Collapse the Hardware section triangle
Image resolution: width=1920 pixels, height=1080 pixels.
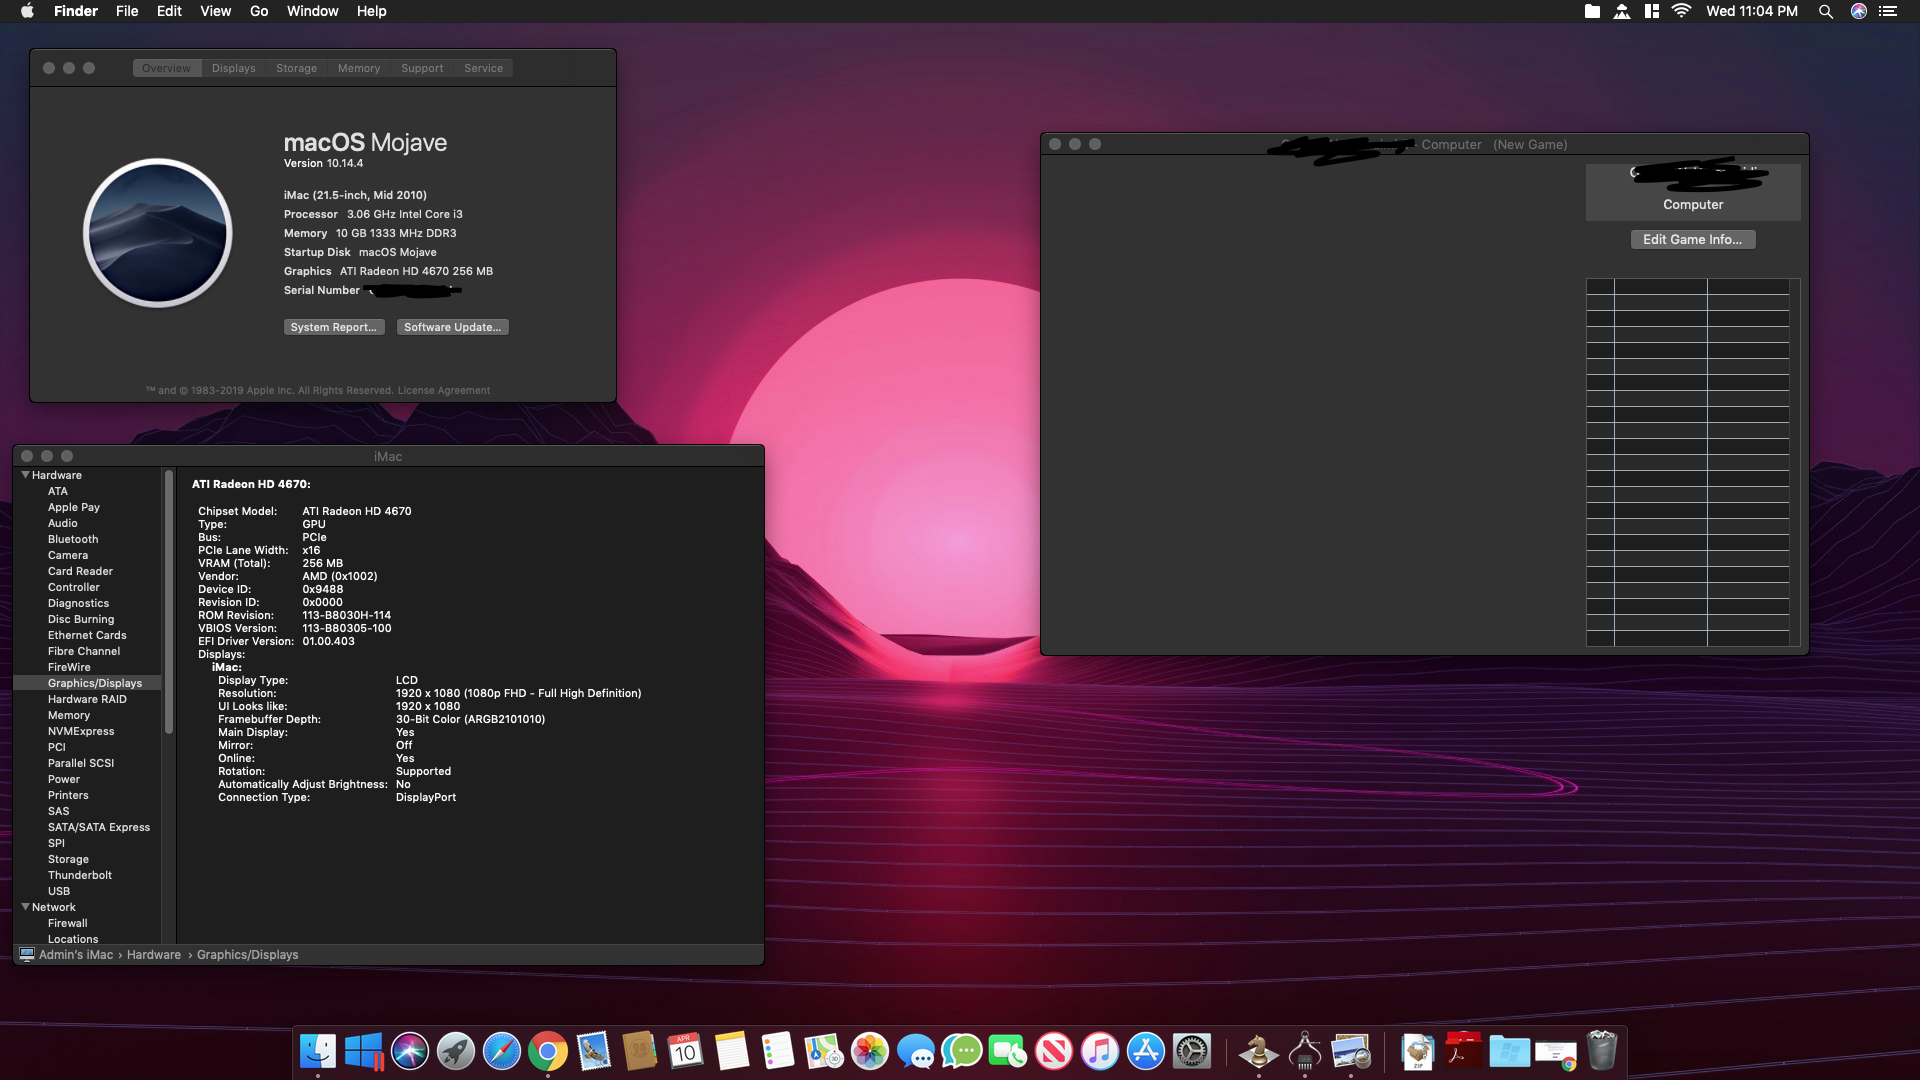tap(25, 475)
